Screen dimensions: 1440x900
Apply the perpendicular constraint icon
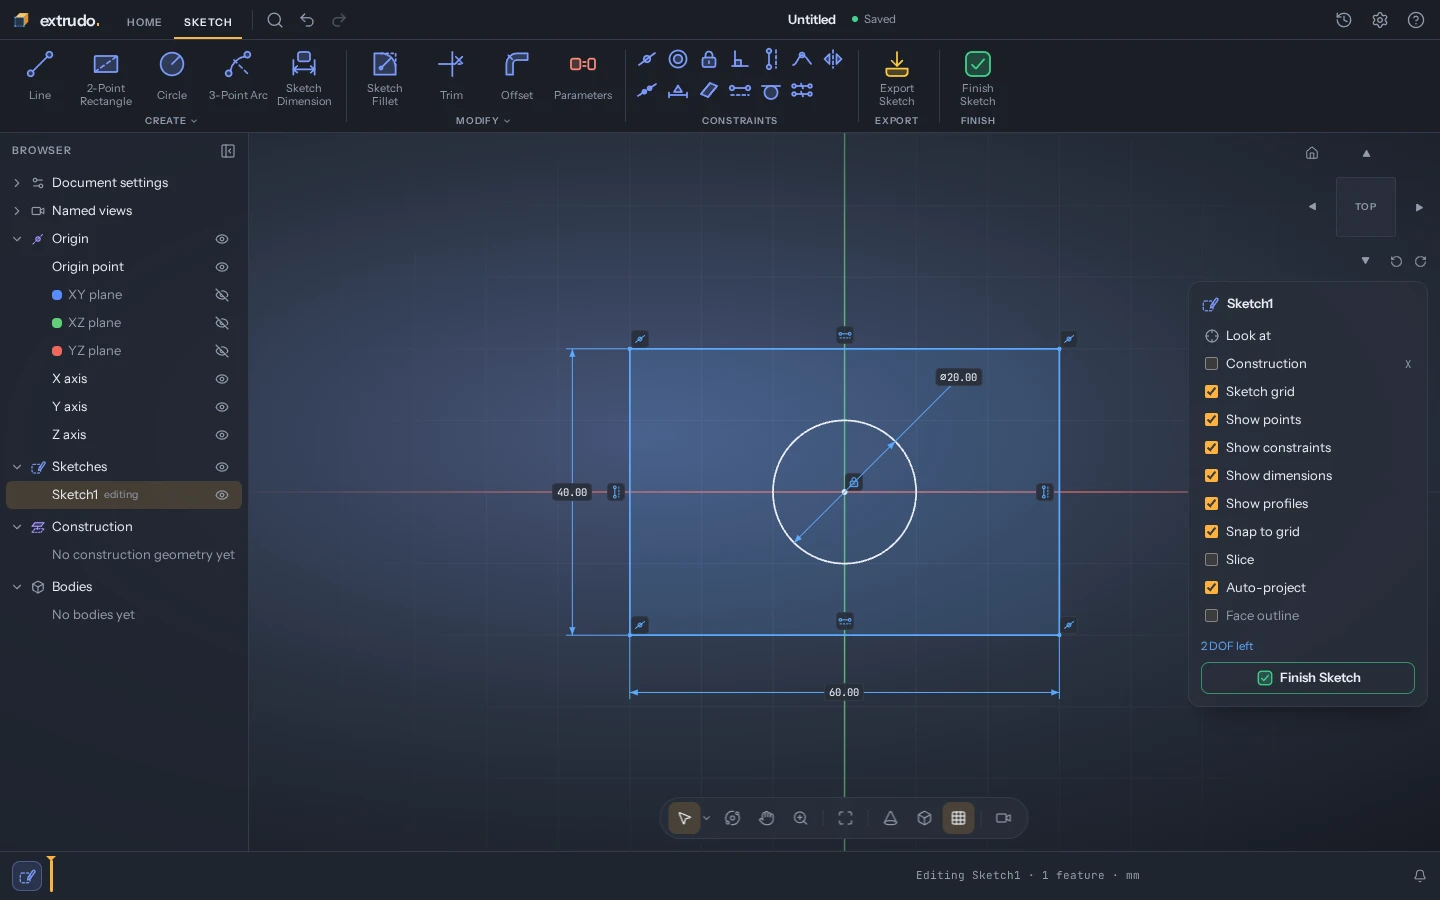[740, 59]
